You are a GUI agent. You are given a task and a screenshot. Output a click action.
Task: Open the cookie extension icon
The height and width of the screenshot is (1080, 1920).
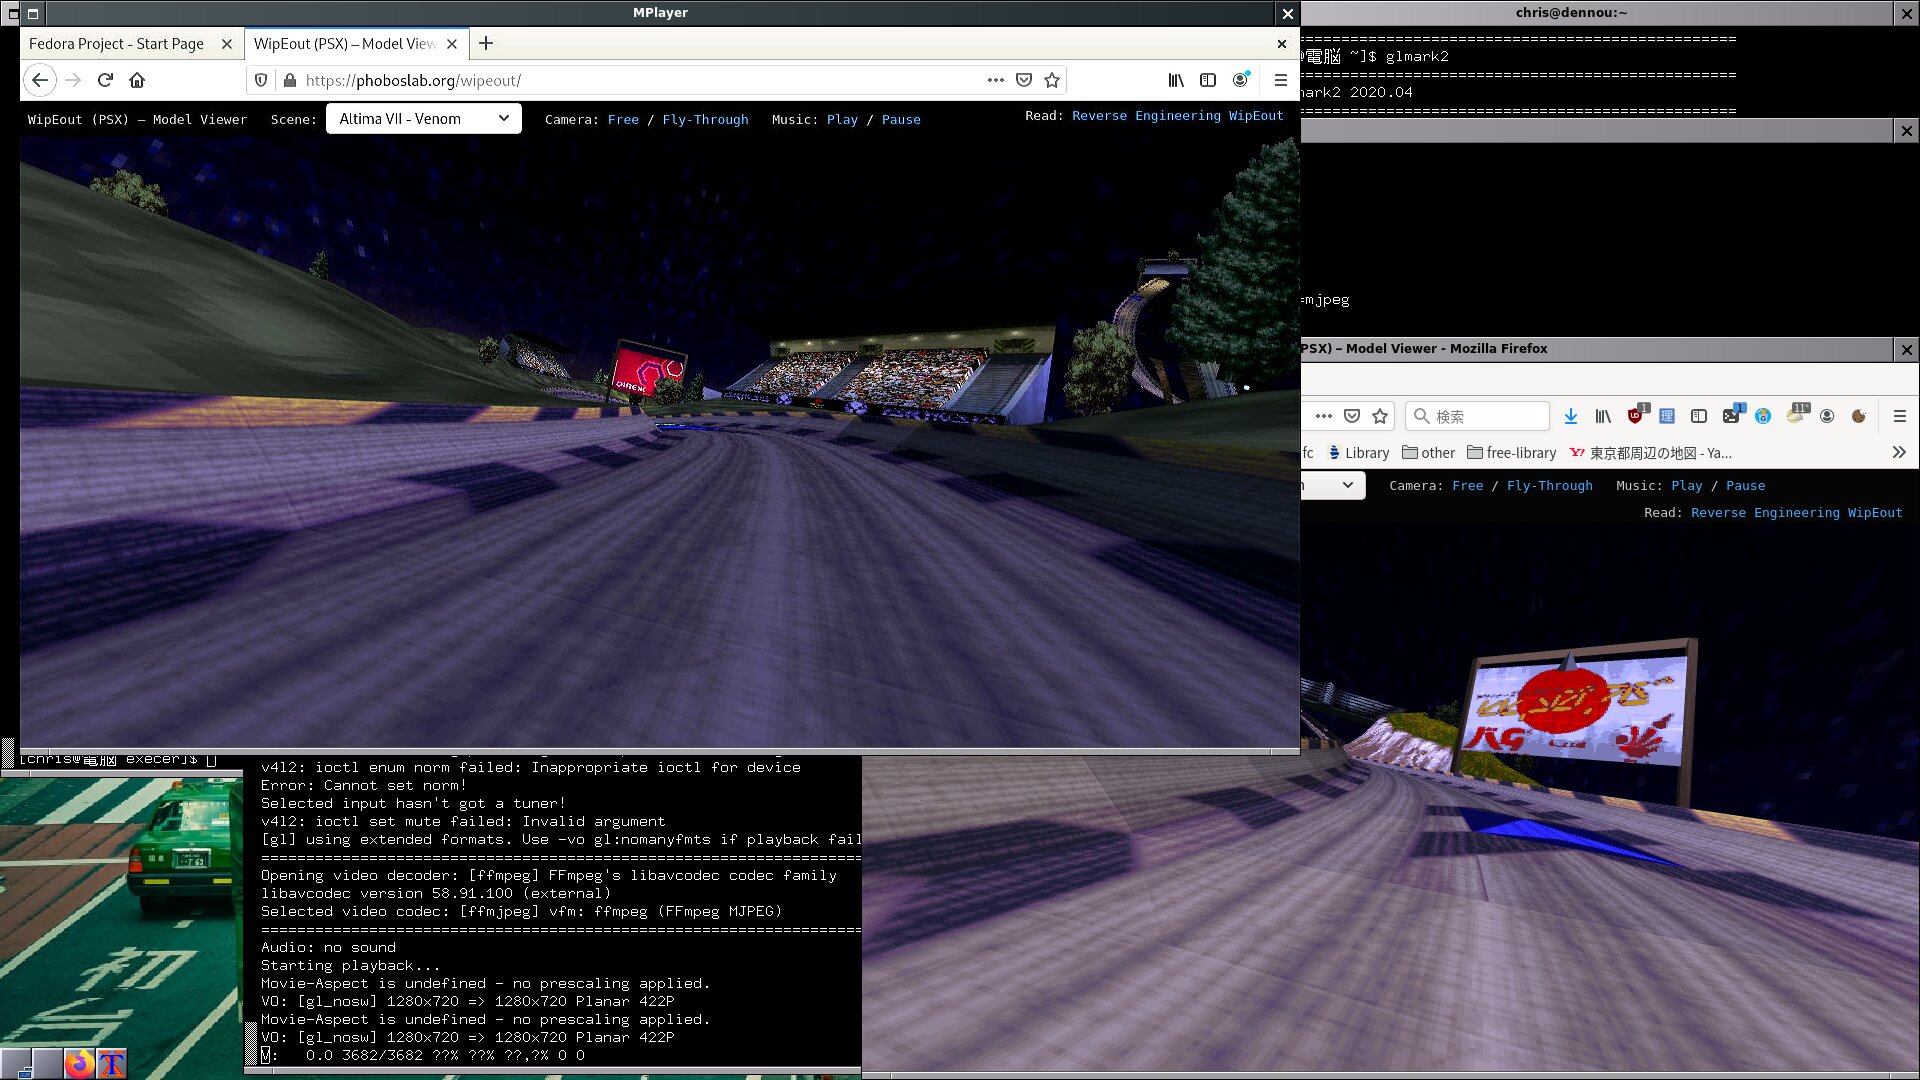tap(1859, 416)
